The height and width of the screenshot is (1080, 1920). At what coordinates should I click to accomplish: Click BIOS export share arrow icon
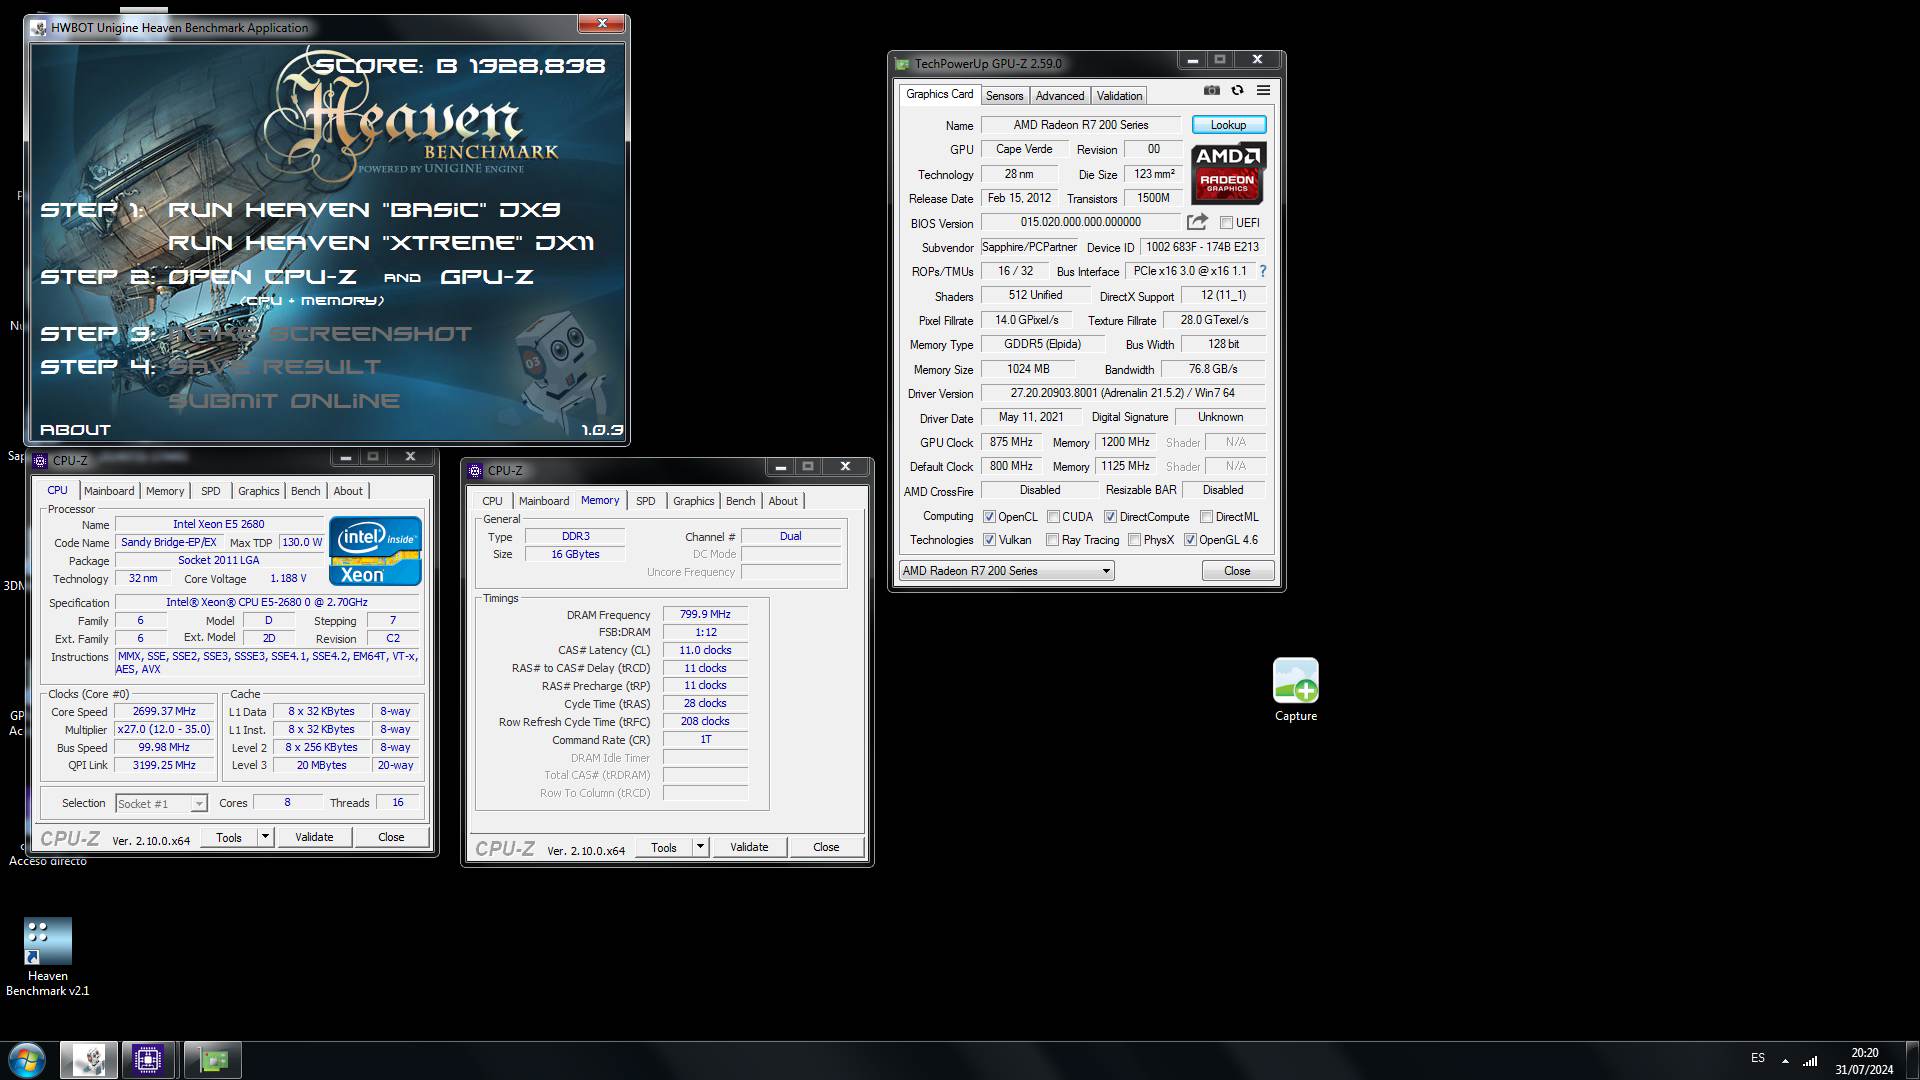[x=1197, y=222]
